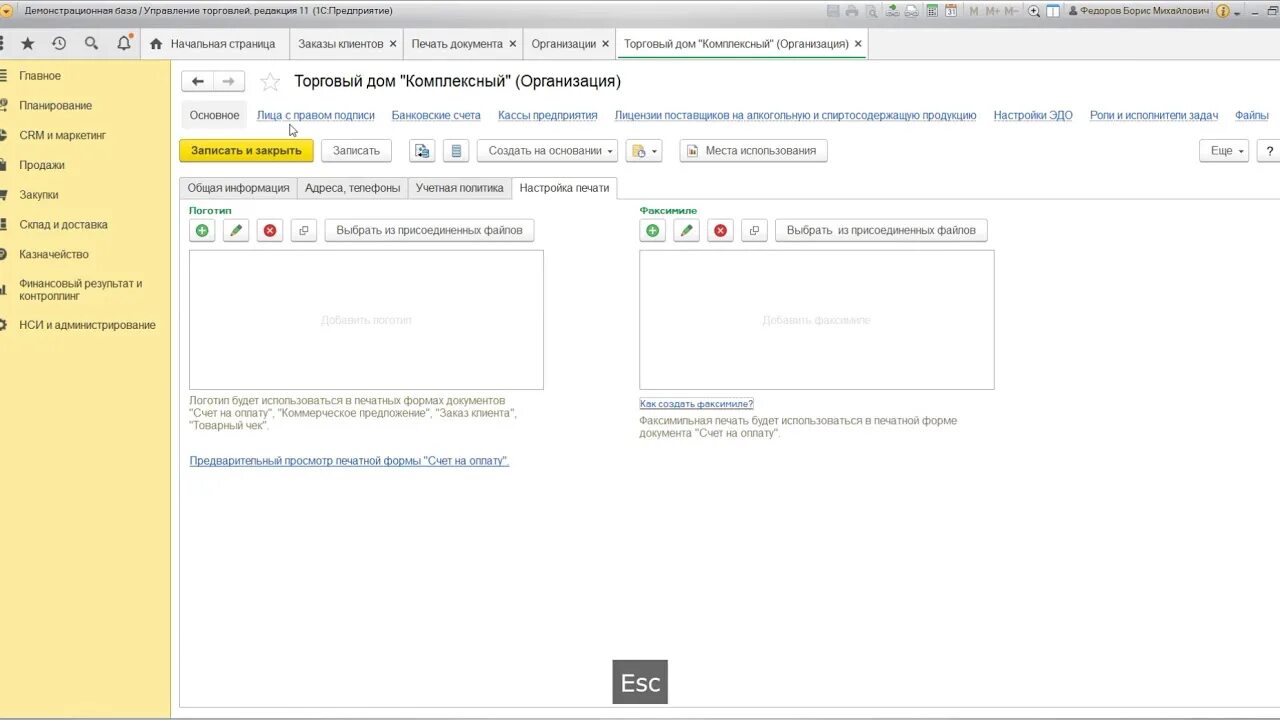Close the Организации tab

[x=605, y=44]
